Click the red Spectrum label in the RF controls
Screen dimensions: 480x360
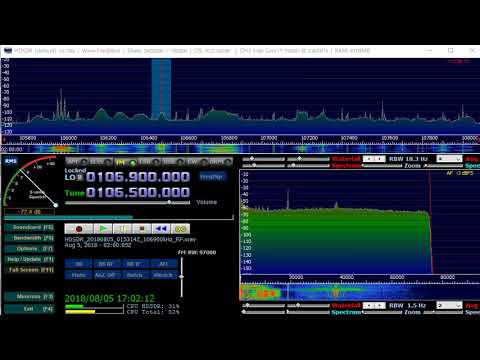point(346,166)
